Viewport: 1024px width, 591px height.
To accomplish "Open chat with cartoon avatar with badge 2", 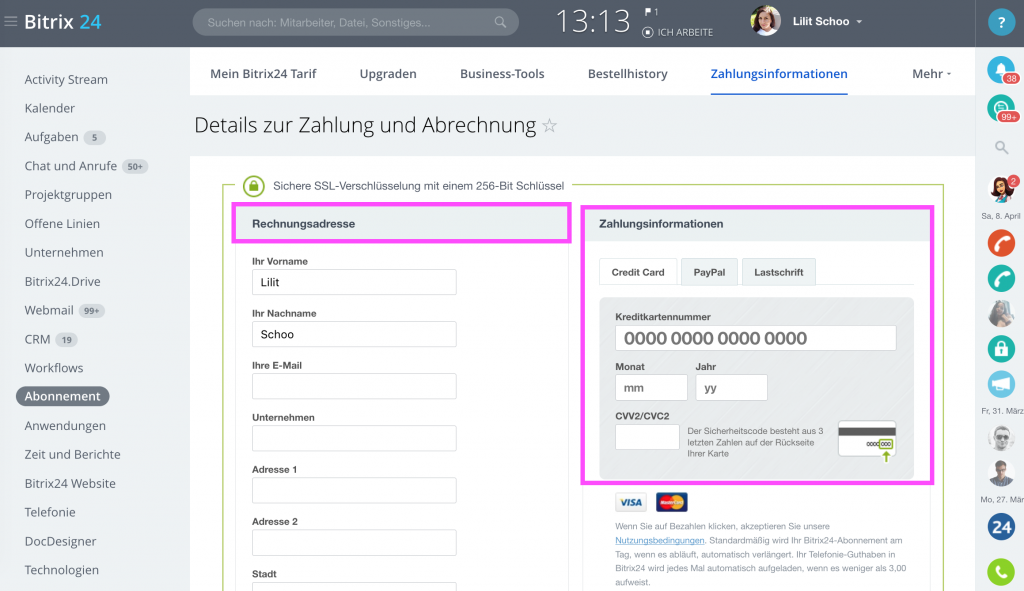I will pyautogui.click(x=1000, y=190).
